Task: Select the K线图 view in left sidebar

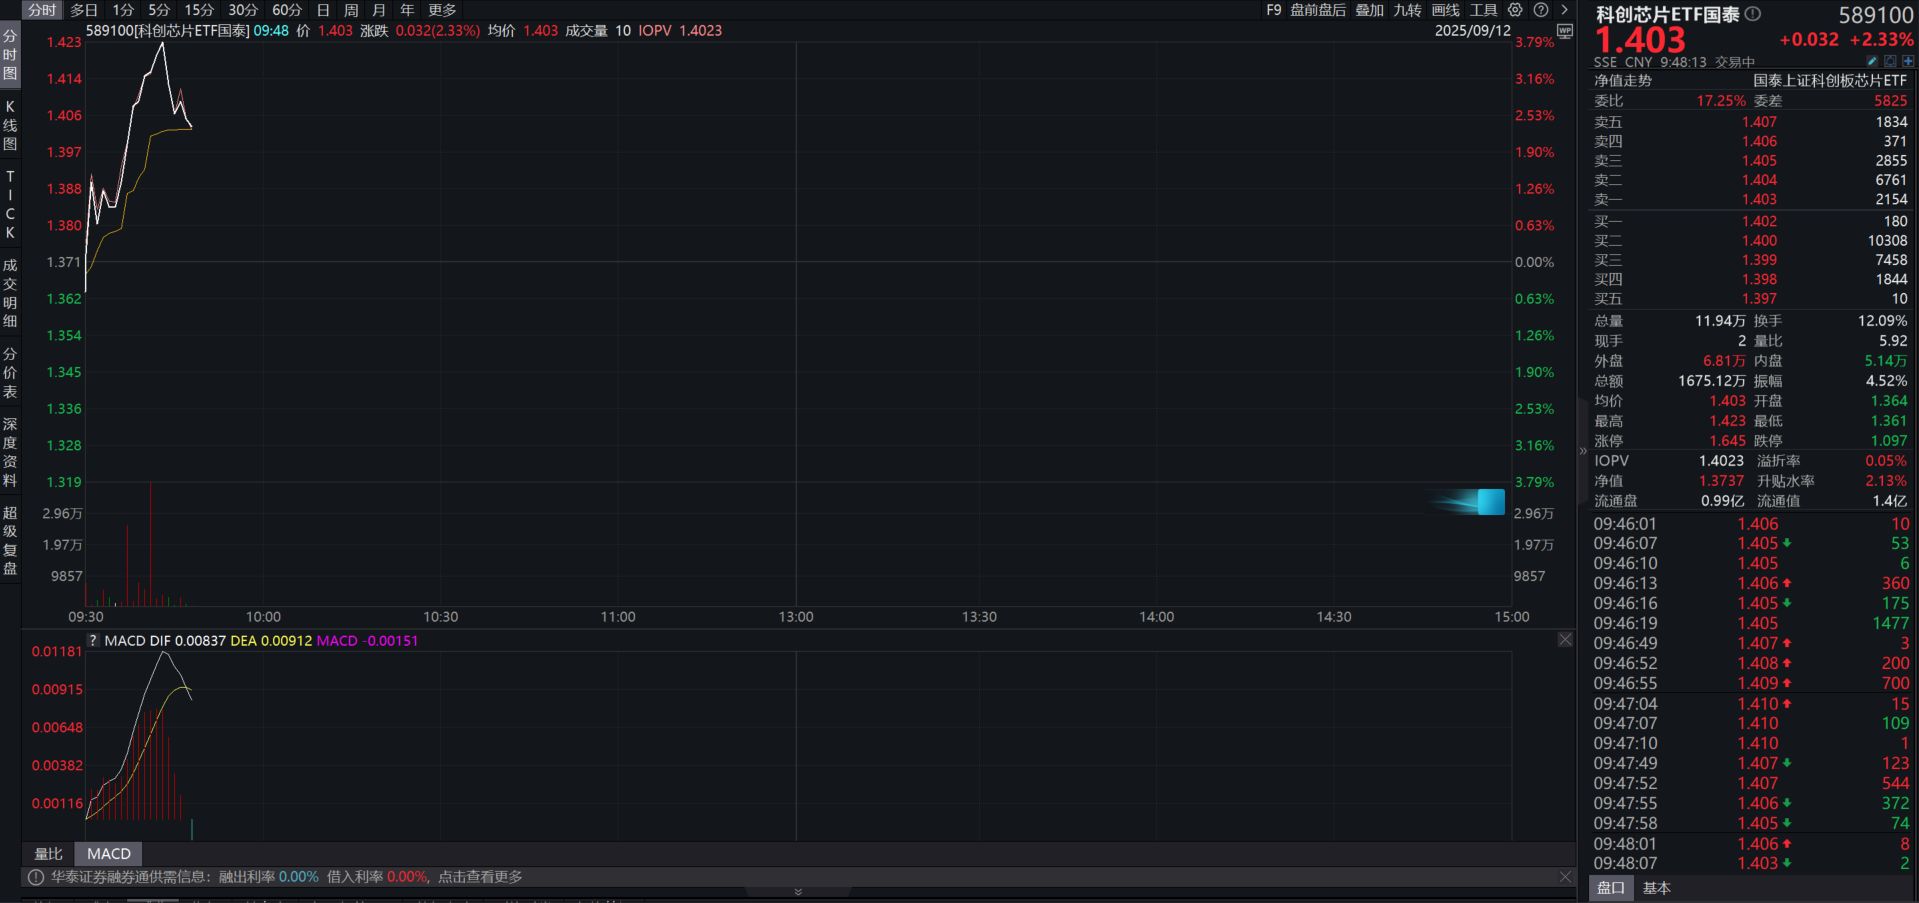Action: point(10,125)
